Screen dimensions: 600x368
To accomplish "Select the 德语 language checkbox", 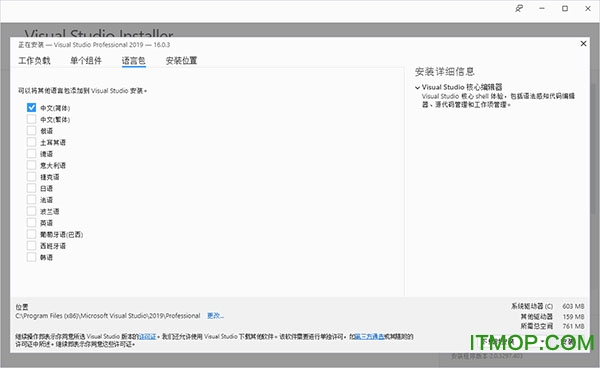I will (31, 153).
